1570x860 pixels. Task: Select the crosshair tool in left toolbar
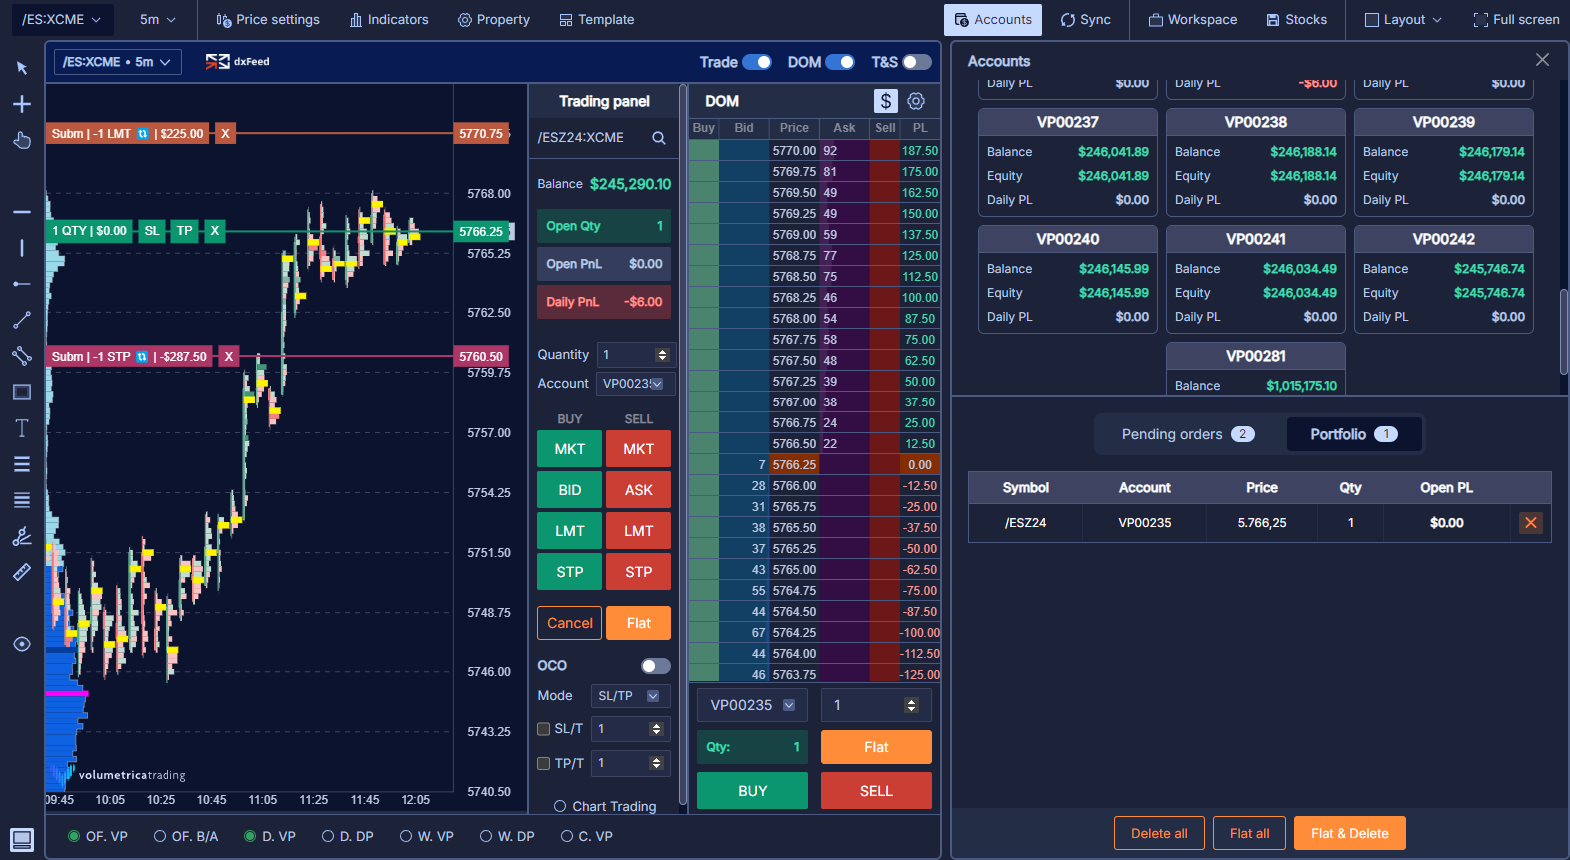pyautogui.click(x=22, y=104)
